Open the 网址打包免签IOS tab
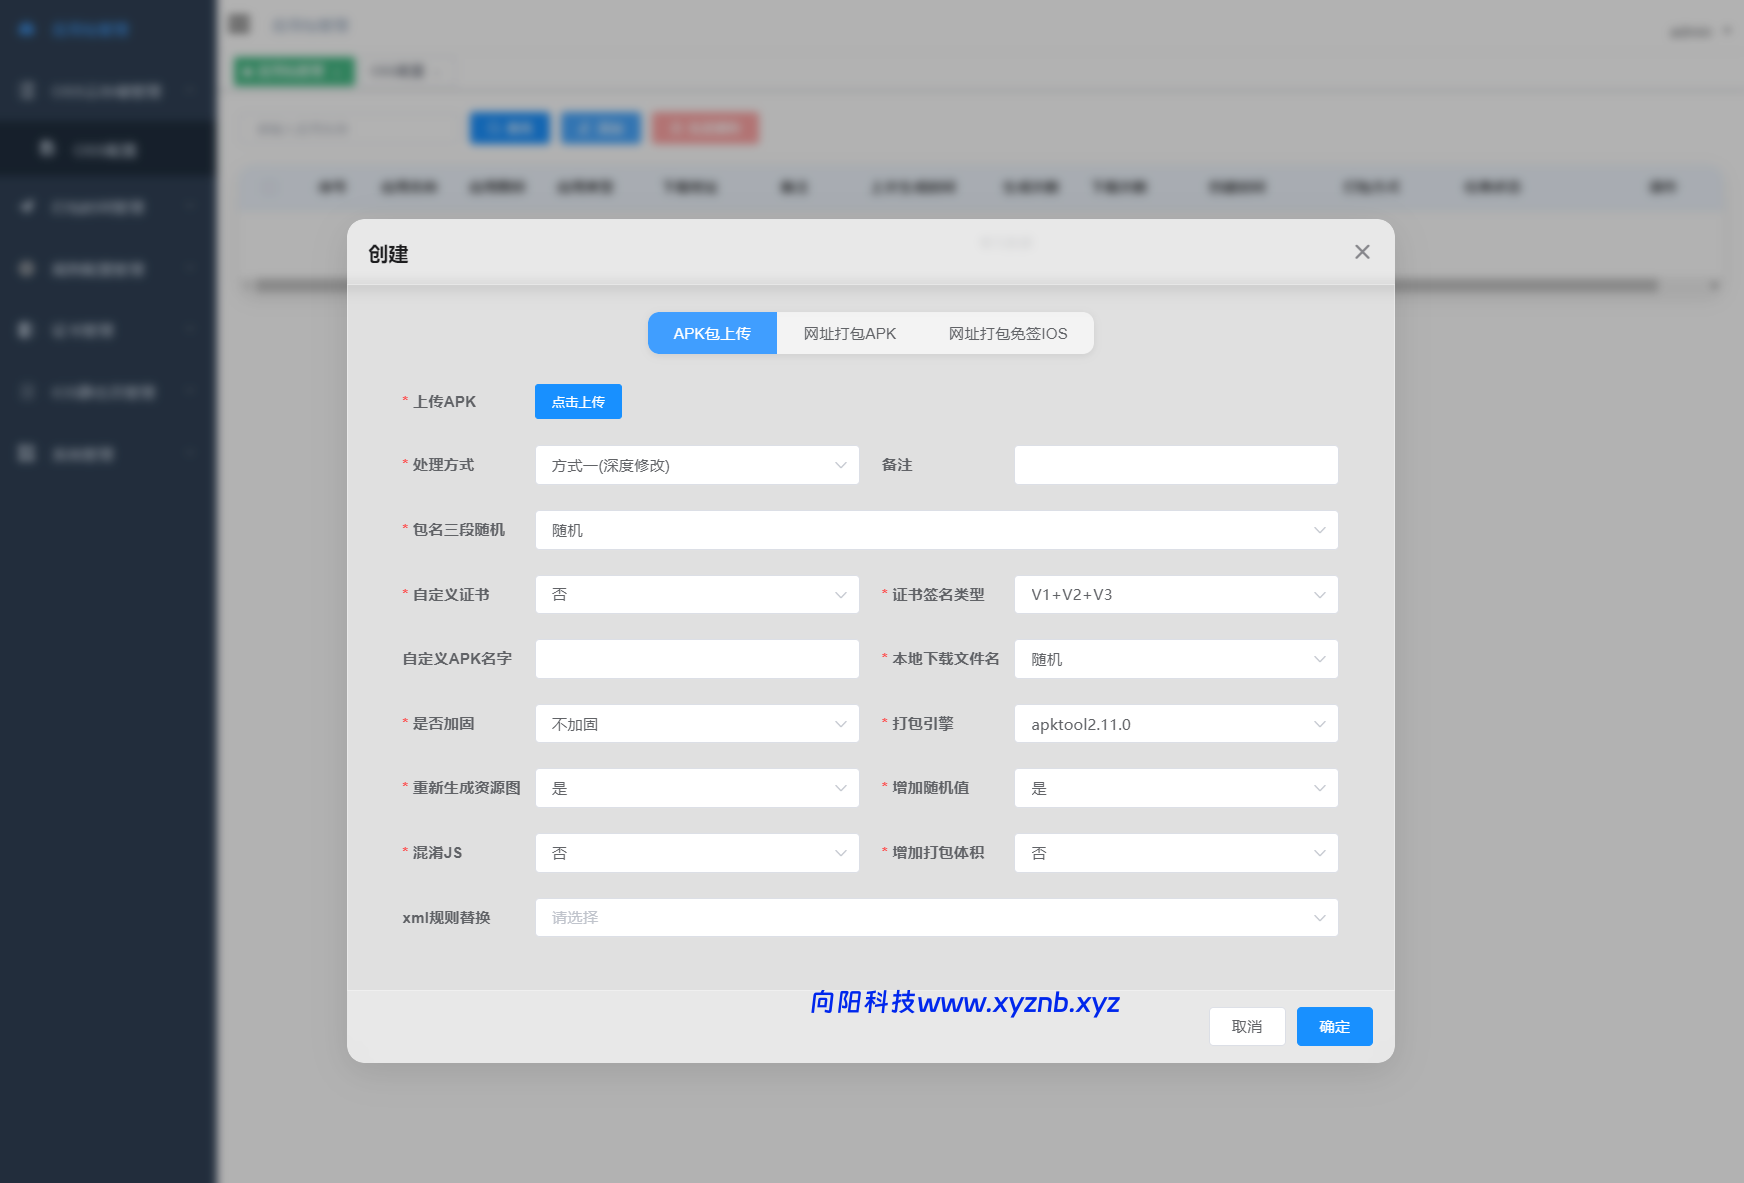The image size is (1744, 1183). pos(1007,333)
